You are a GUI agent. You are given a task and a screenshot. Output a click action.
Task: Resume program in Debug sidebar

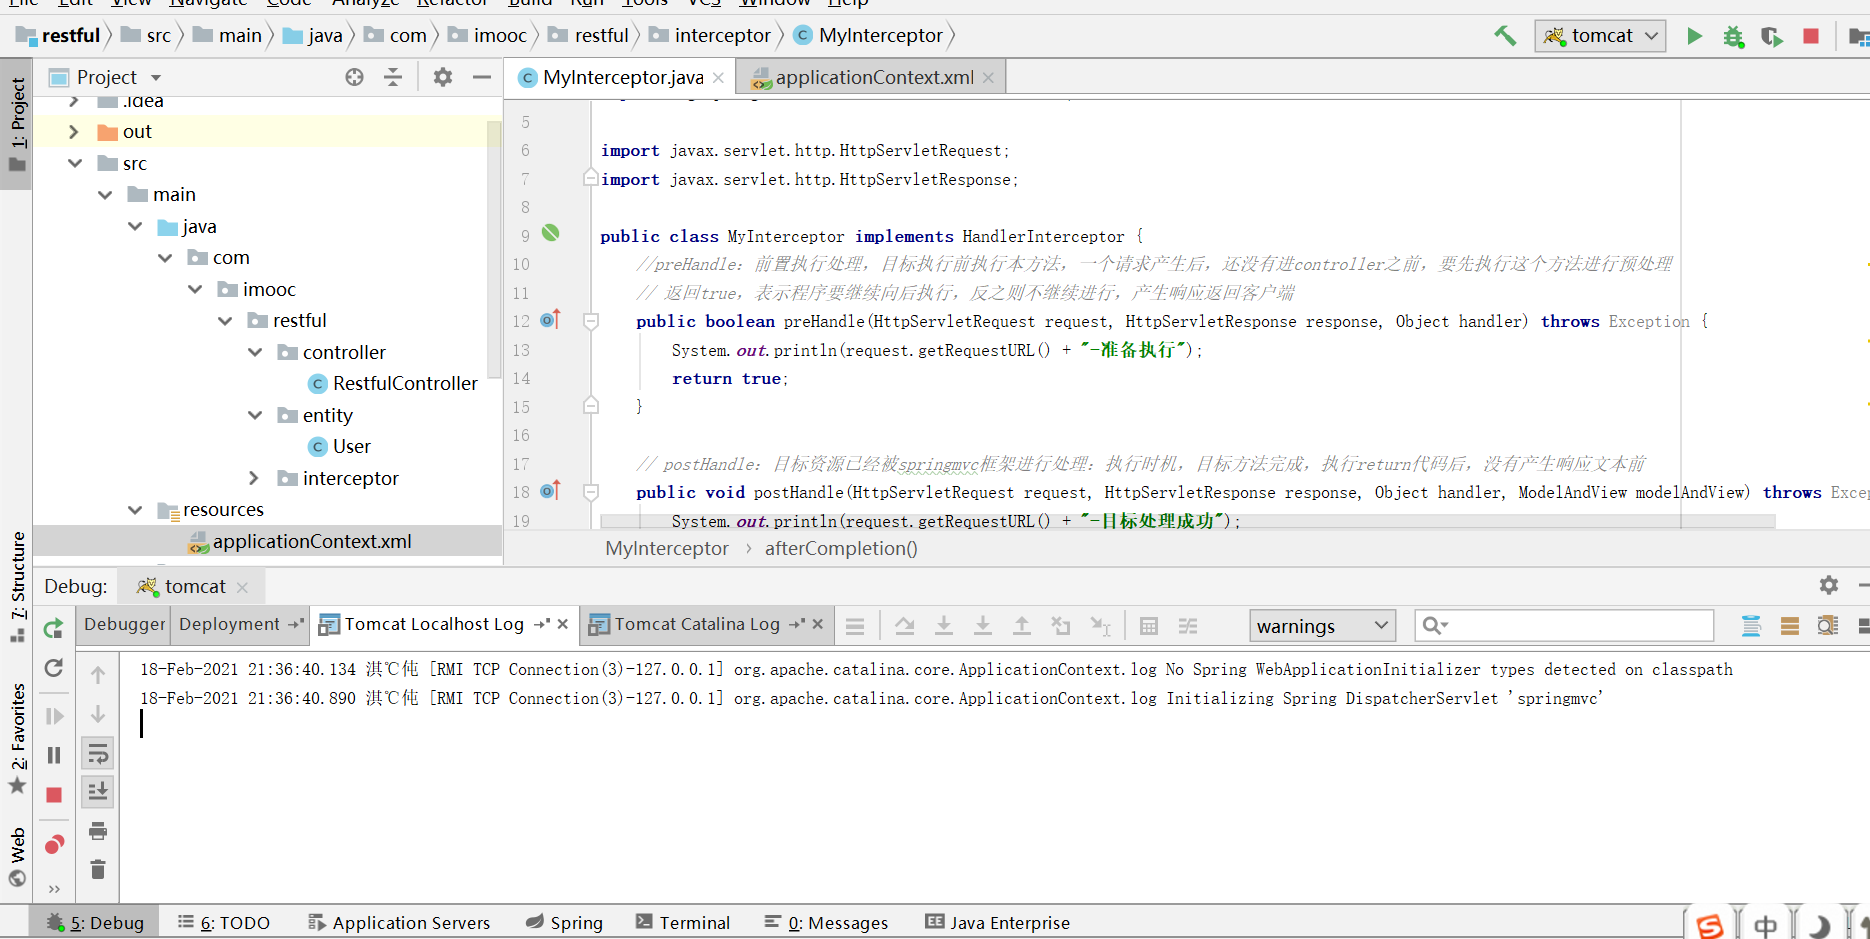tap(54, 716)
